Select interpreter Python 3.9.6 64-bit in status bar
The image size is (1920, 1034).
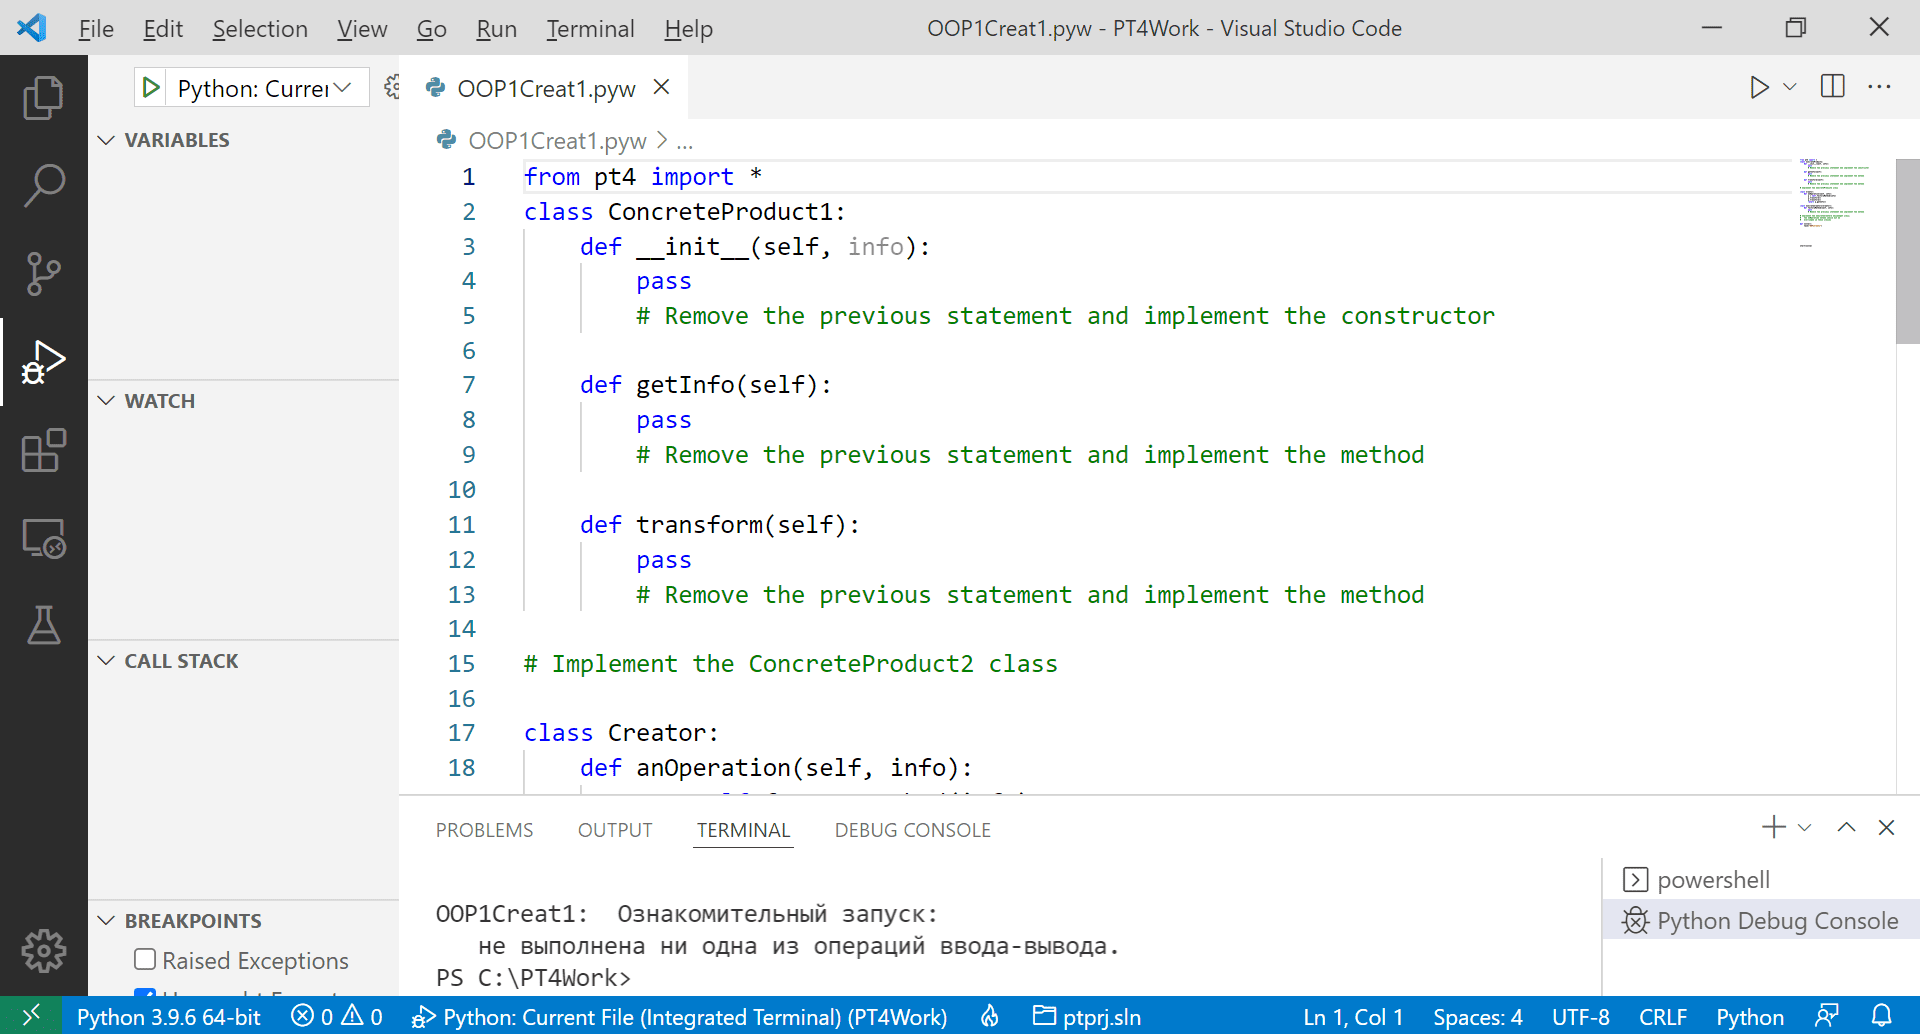coord(168,1016)
